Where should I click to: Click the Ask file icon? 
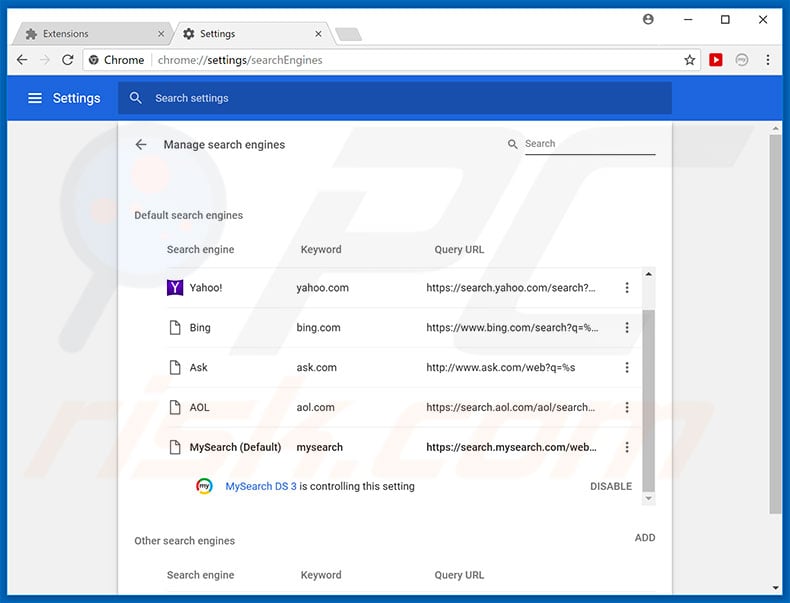pyautogui.click(x=175, y=367)
